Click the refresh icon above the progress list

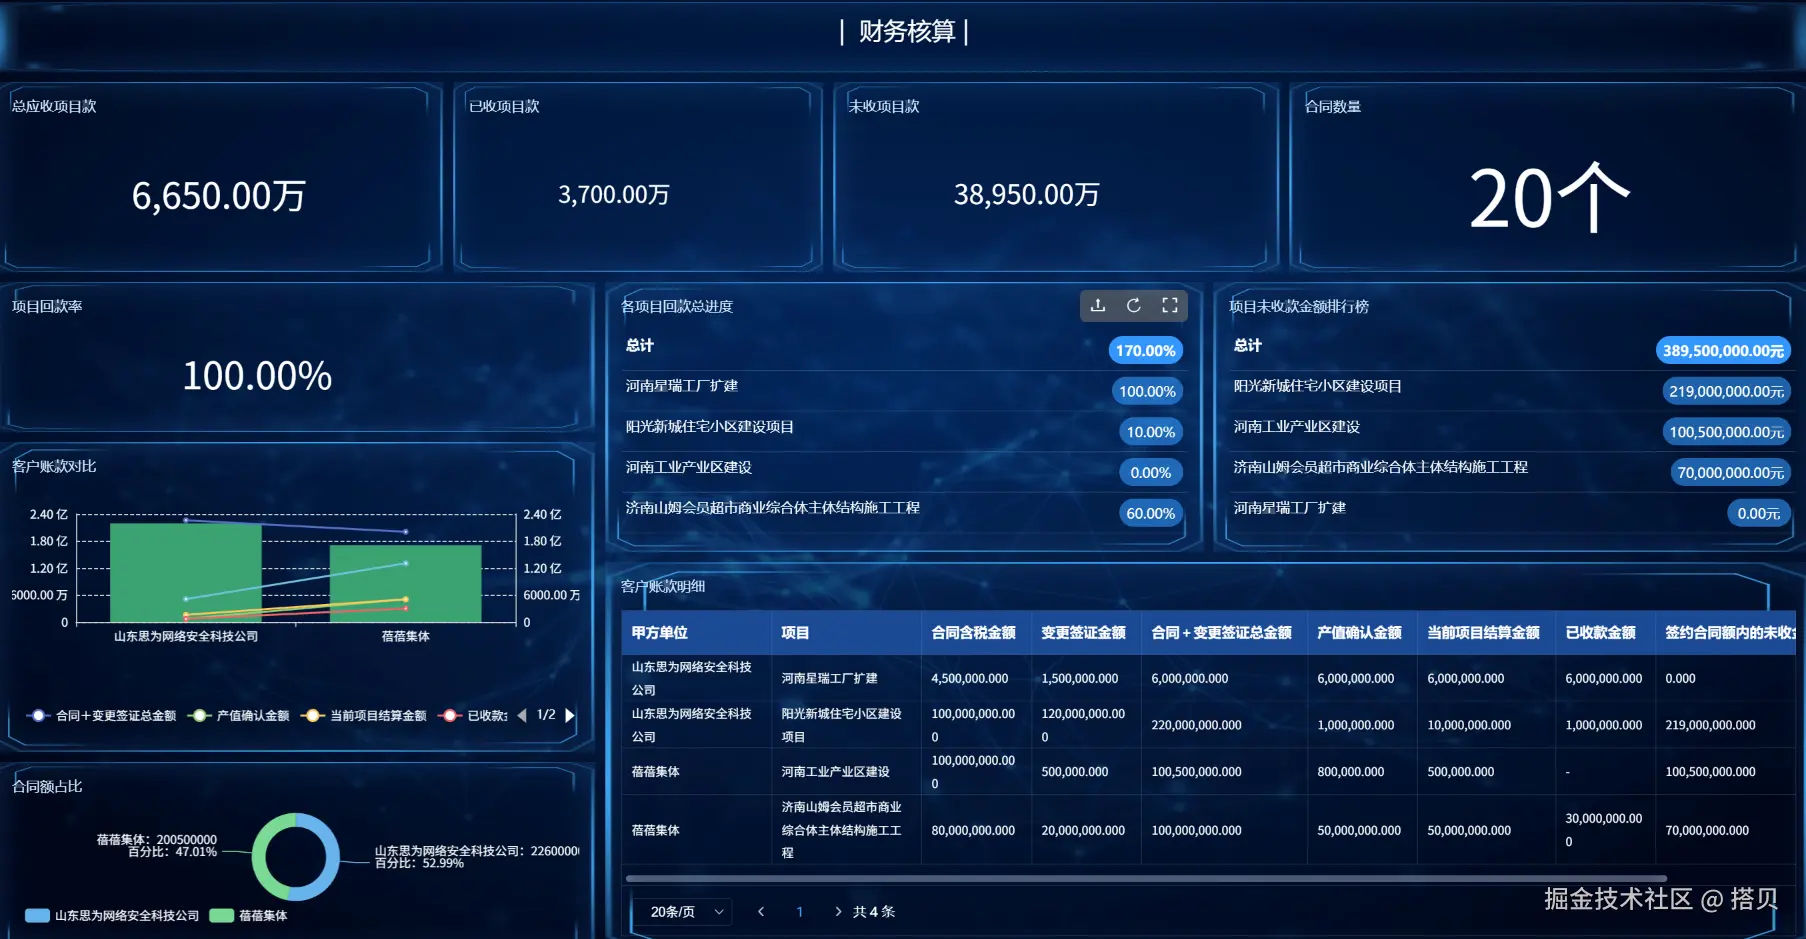pos(1134,306)
